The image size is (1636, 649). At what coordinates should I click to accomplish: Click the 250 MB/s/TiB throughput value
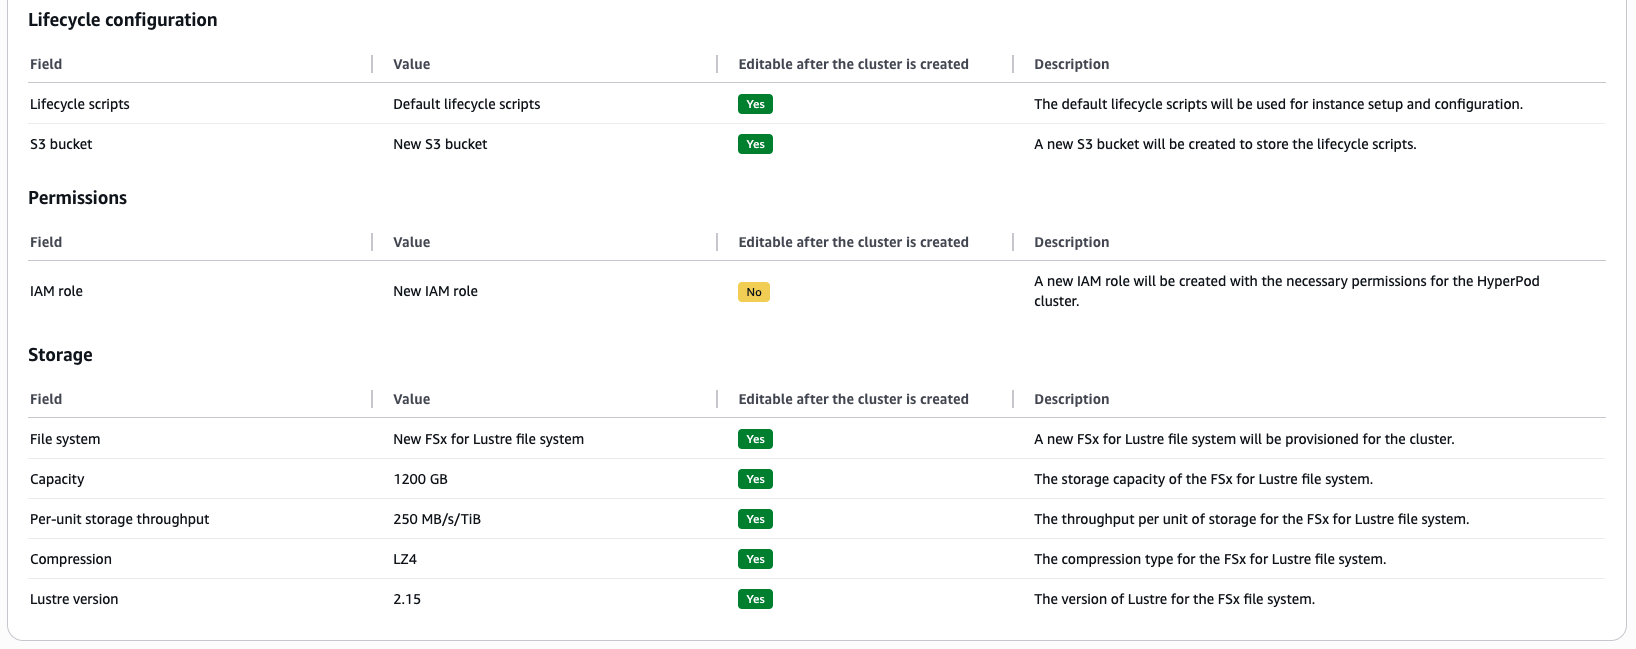437,519
